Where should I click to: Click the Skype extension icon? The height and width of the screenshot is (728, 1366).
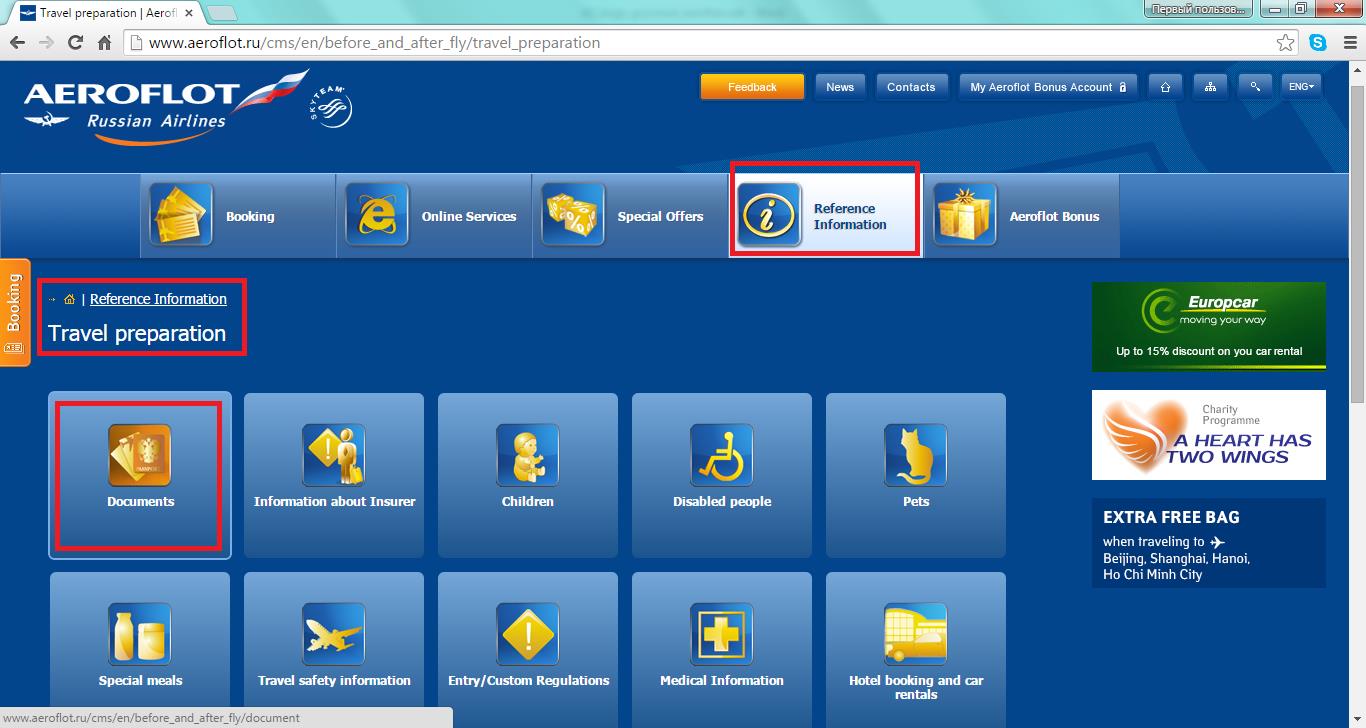pyautogui.click(x=1318, y=43)
